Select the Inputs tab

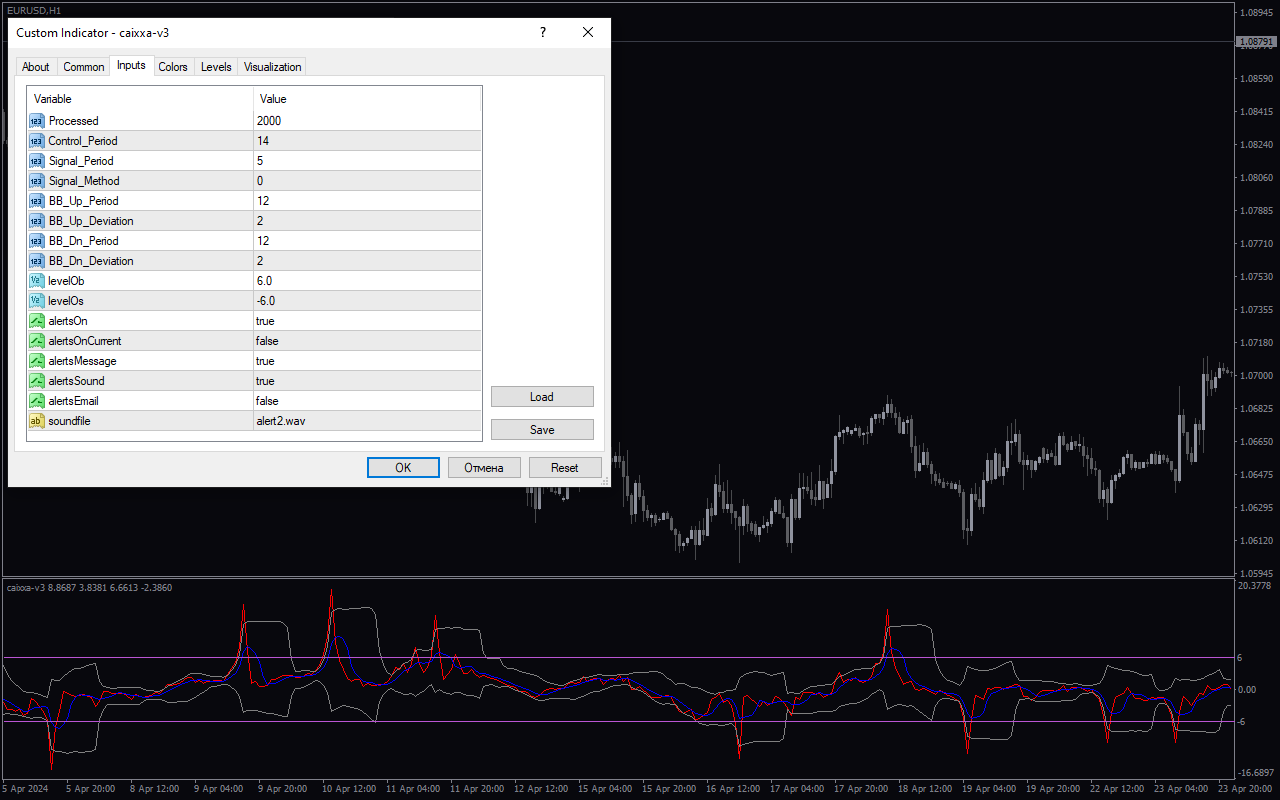click(x=131, y=65)
